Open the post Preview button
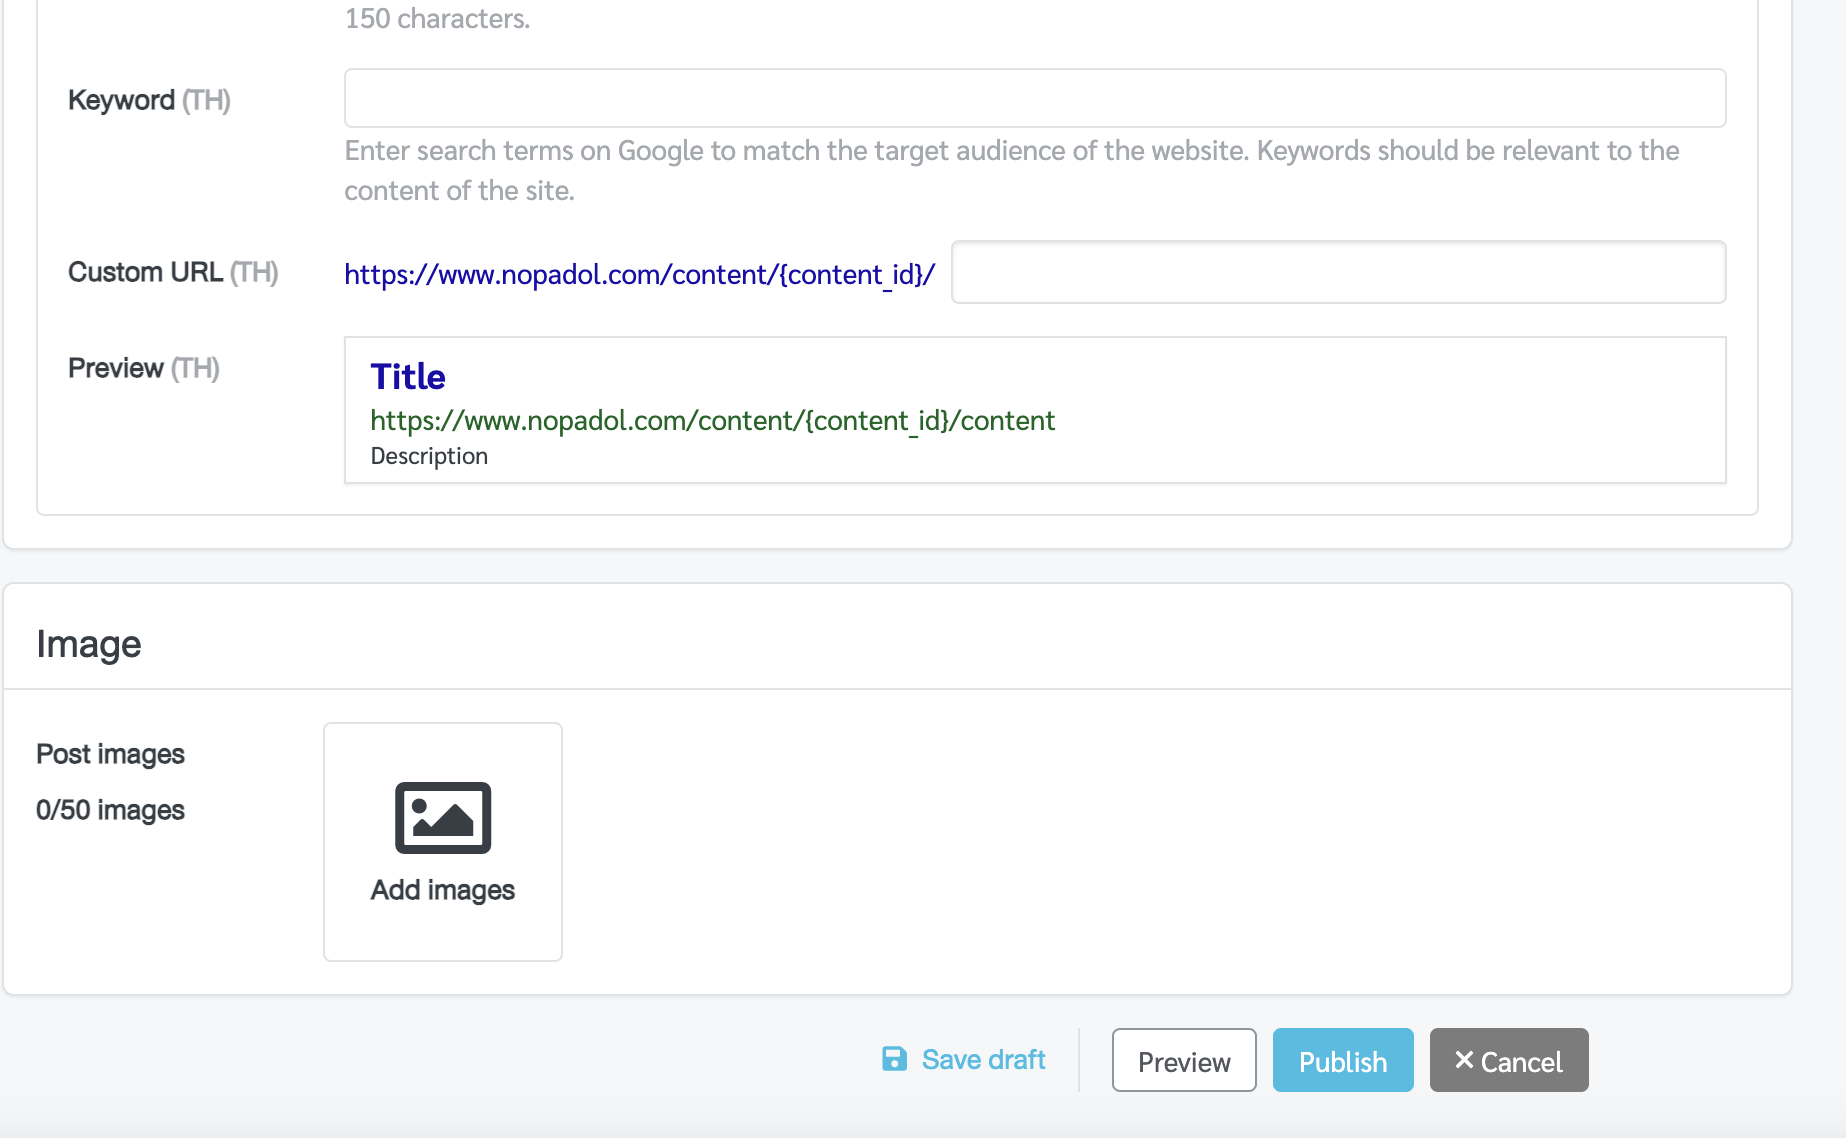 1184,1060
